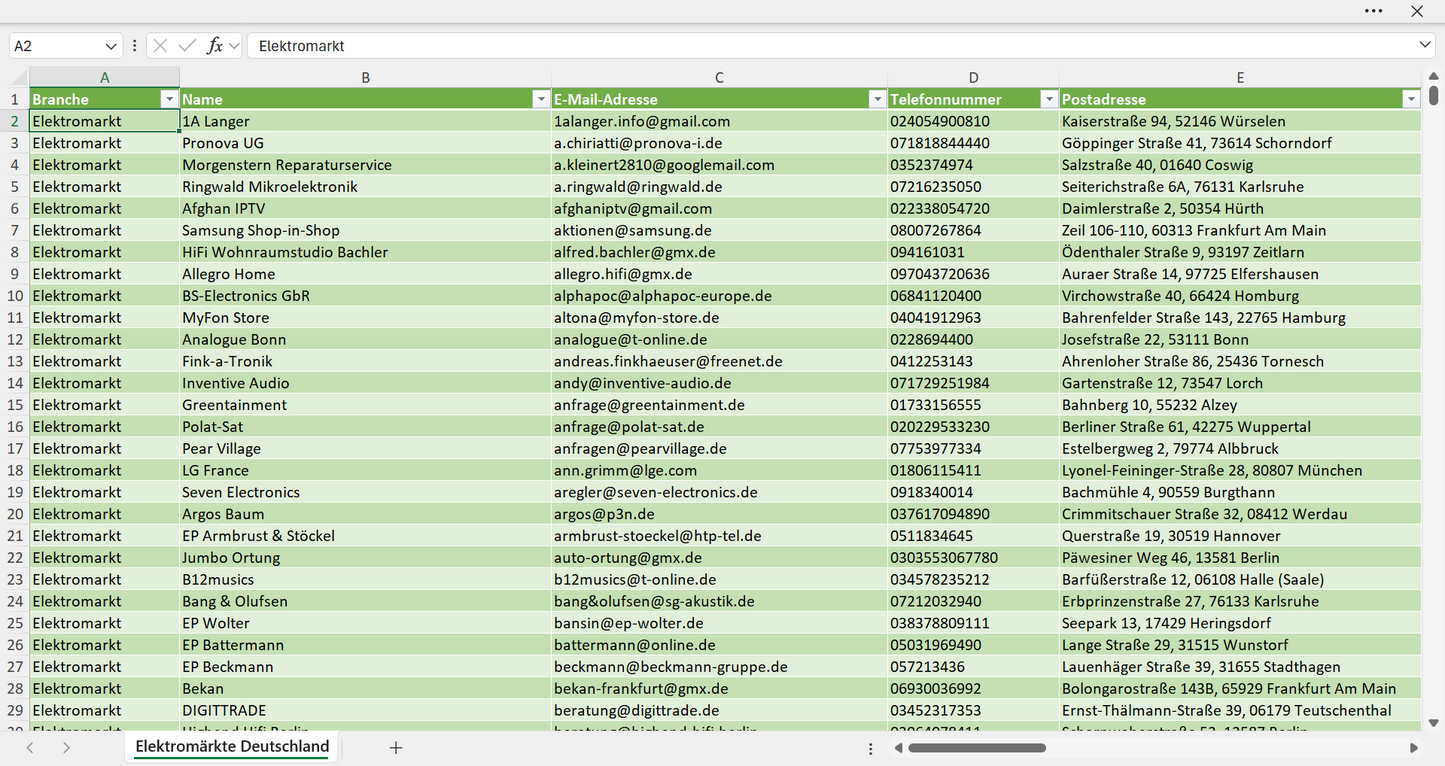
Task: Select the cell 'Pronova UG'
Action: pos(365,143)
